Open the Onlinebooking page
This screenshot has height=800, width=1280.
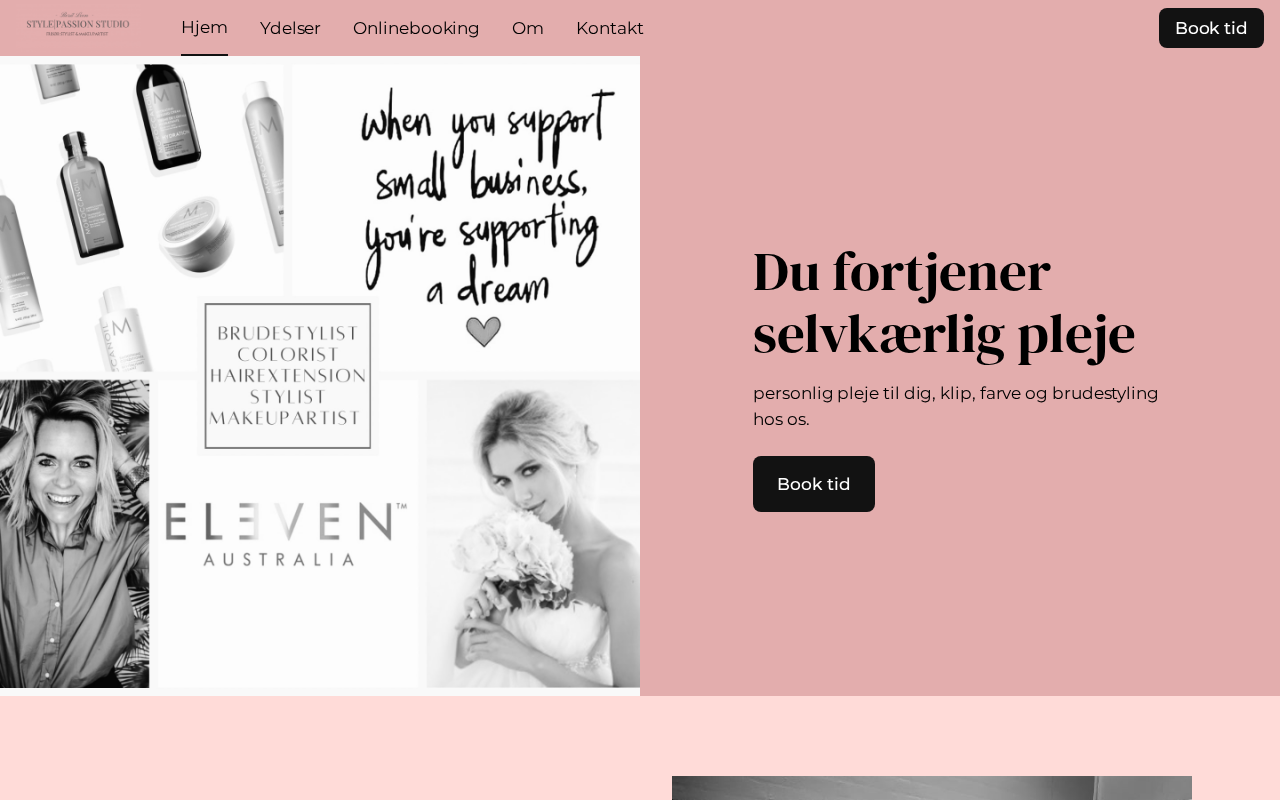[416, 28]
